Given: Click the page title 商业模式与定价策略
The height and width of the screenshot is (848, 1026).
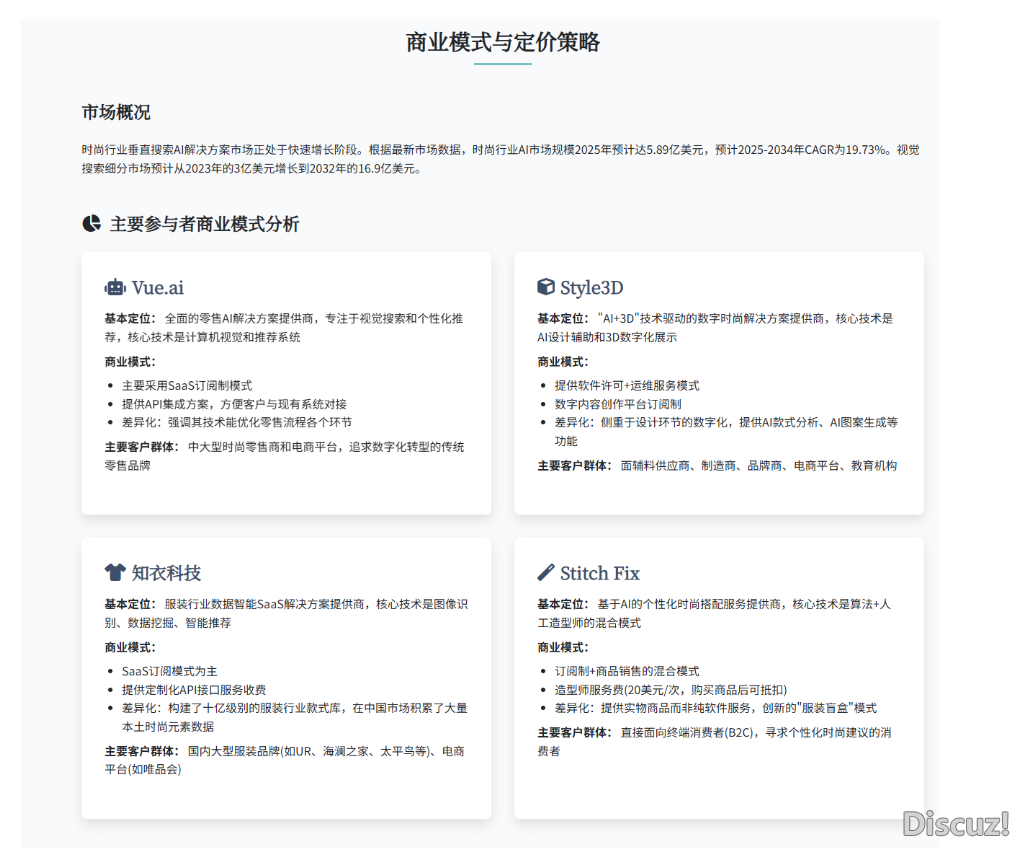Looking at the screenshot, I should [x=503, y=43].
